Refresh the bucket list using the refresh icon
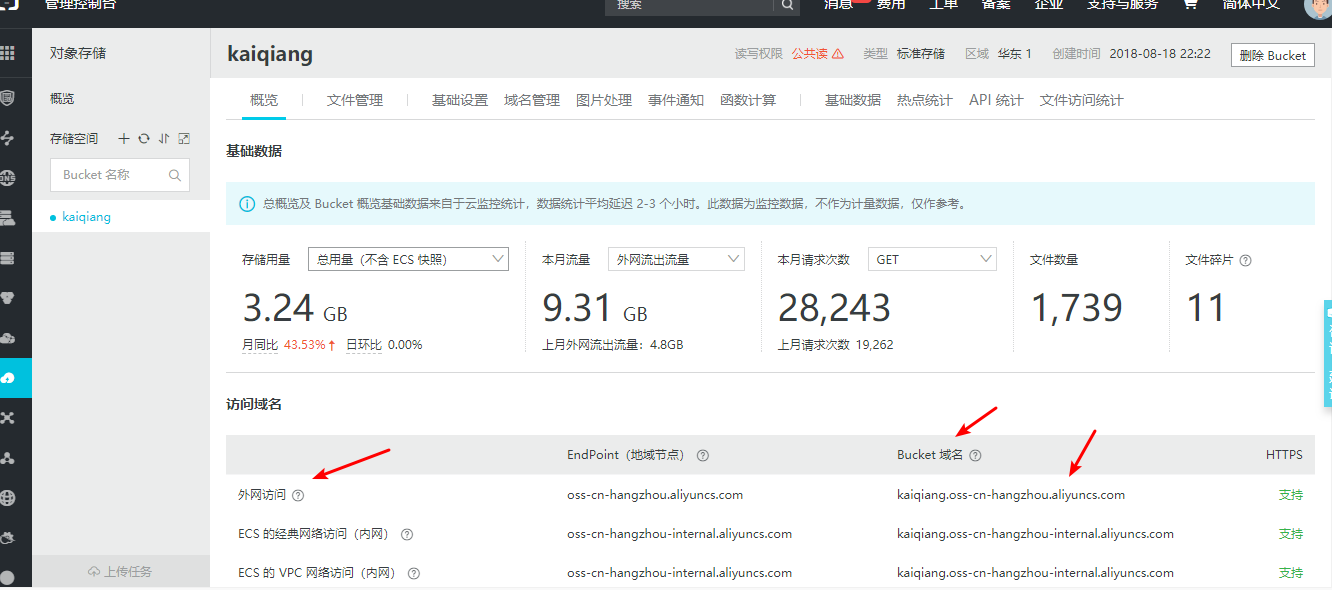Image resolution: width=1332 pixels, height=590 pixels. click(x=143, y=138)
